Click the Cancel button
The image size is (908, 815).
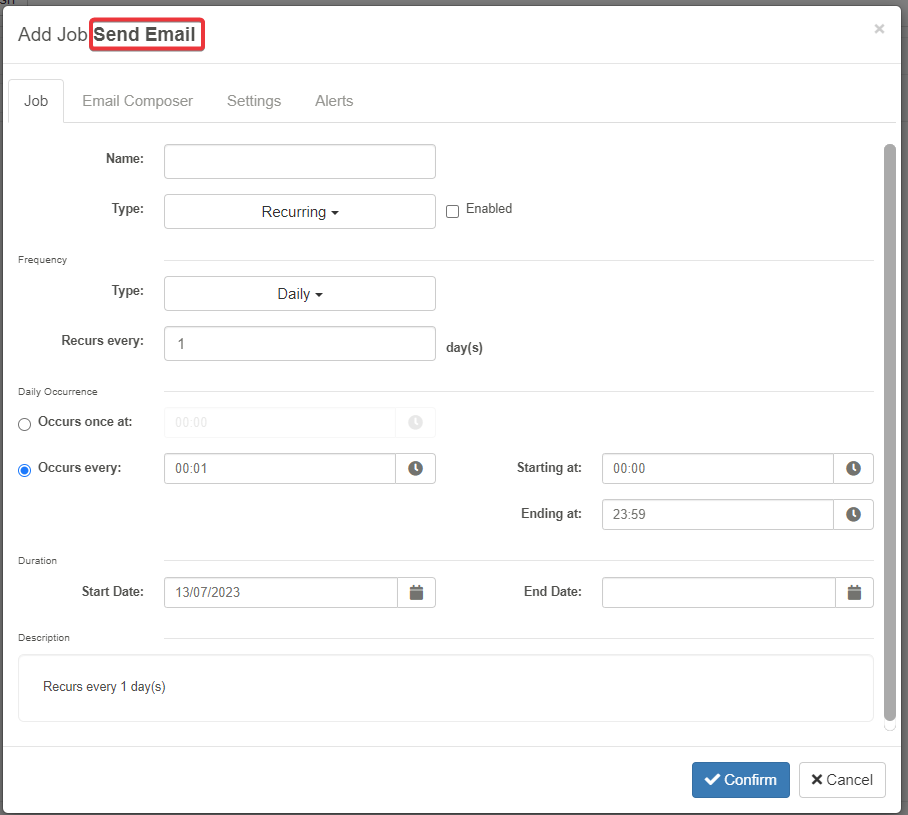842,780
